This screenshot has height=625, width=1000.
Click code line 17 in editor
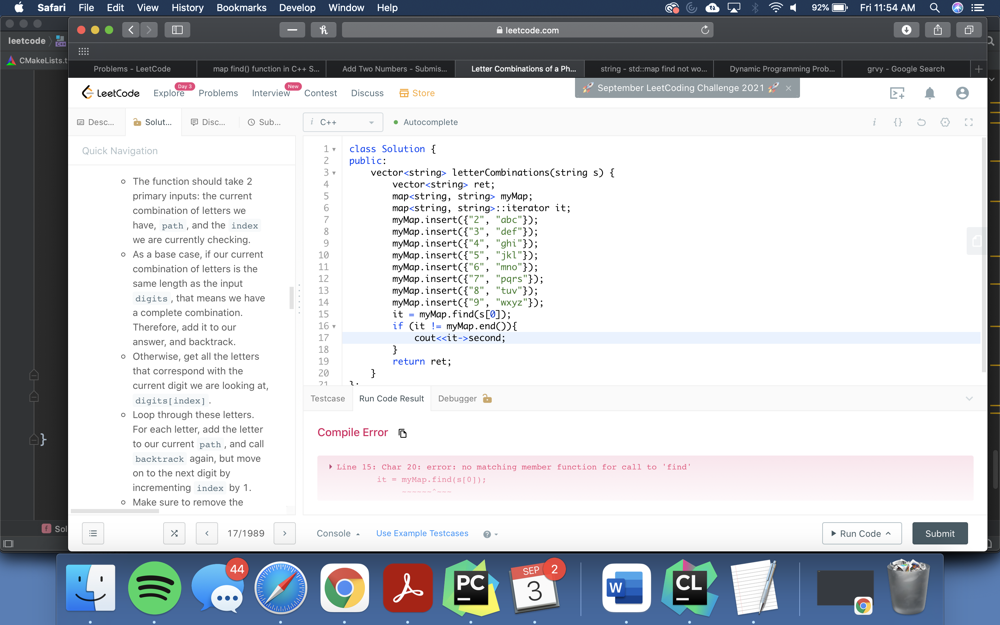pos(661,338)
